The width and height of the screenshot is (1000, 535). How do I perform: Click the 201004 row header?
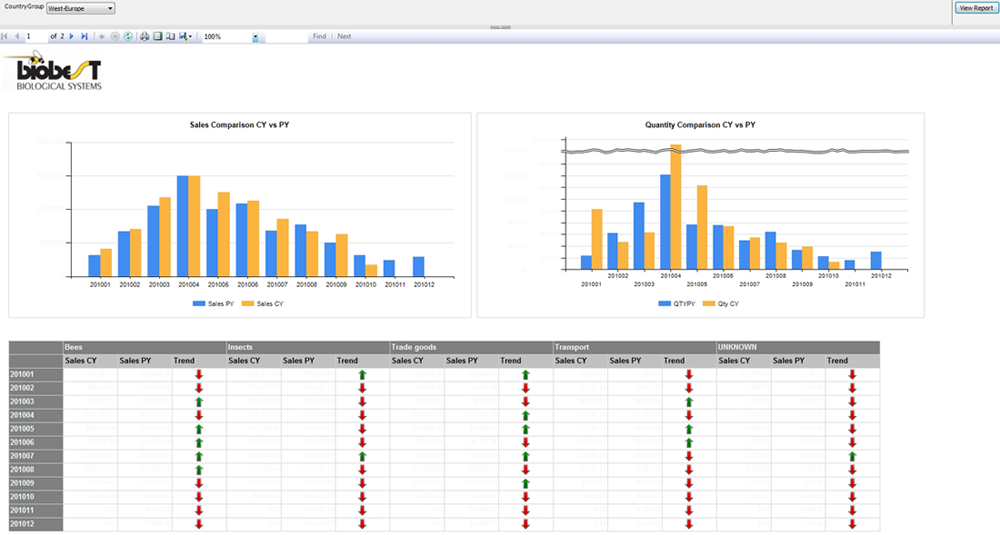click(x=36, y=415)
